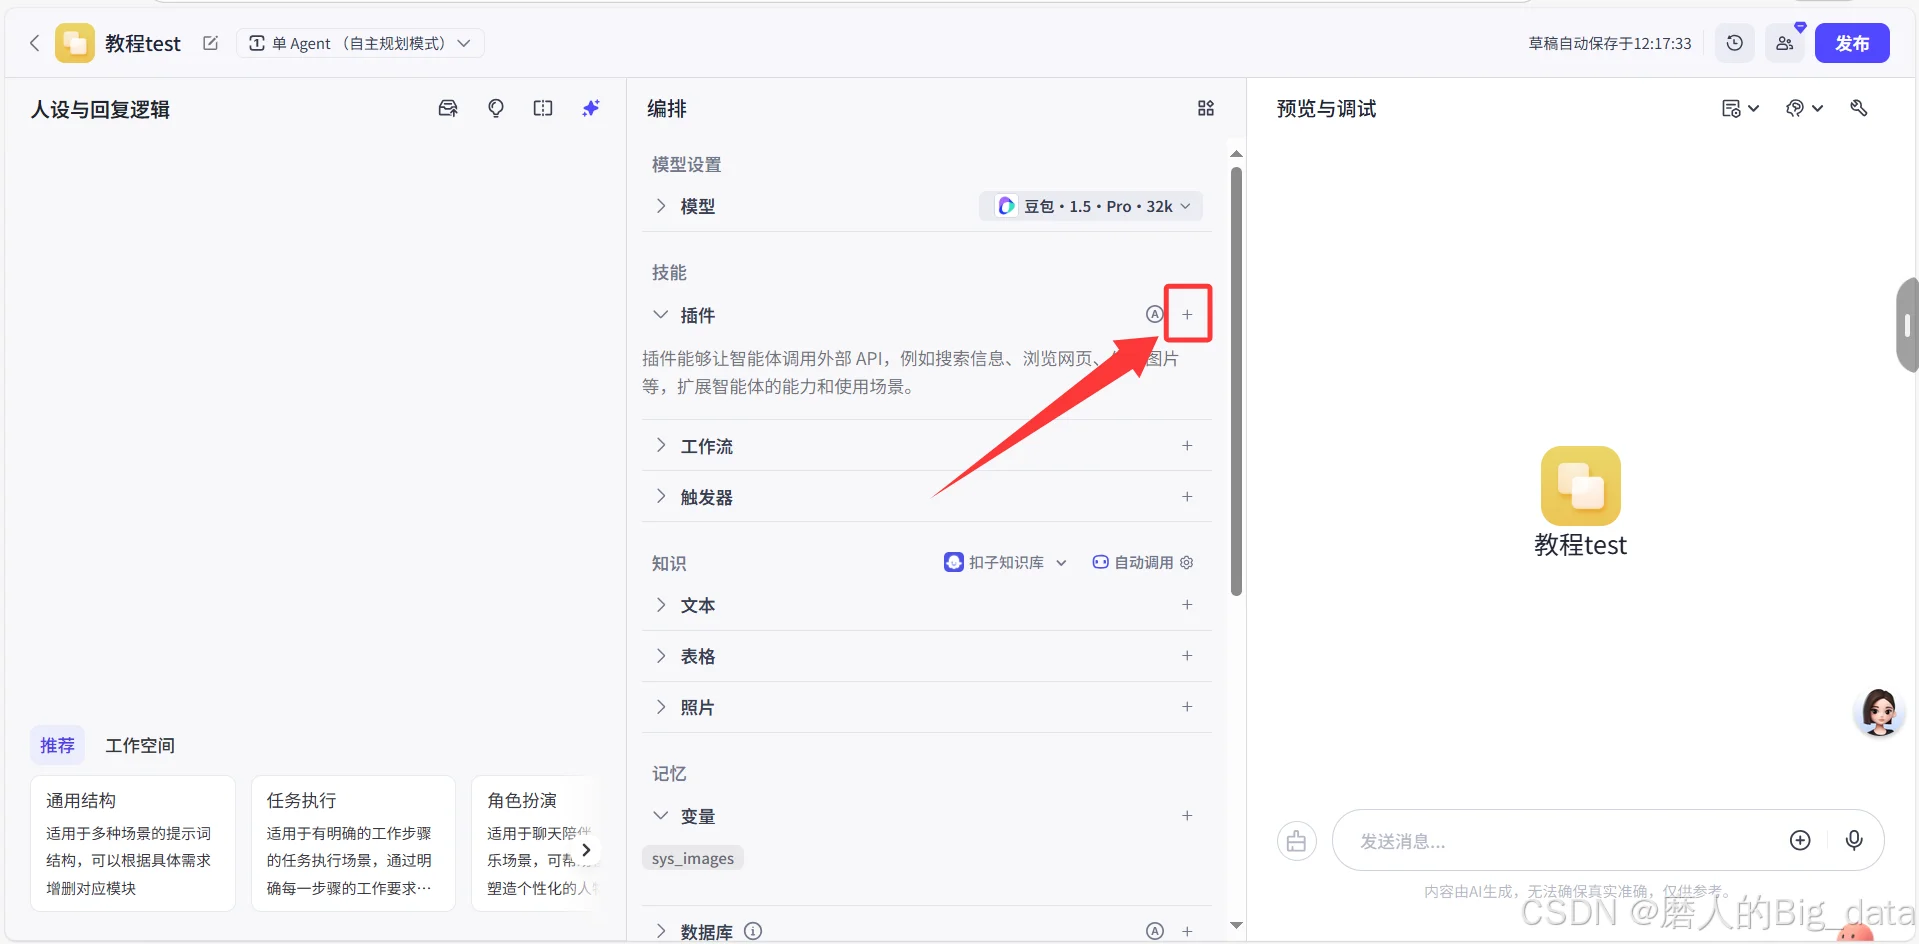Click the 发布 publish button
1919x944 pixels.
(x=1852, y=43)
